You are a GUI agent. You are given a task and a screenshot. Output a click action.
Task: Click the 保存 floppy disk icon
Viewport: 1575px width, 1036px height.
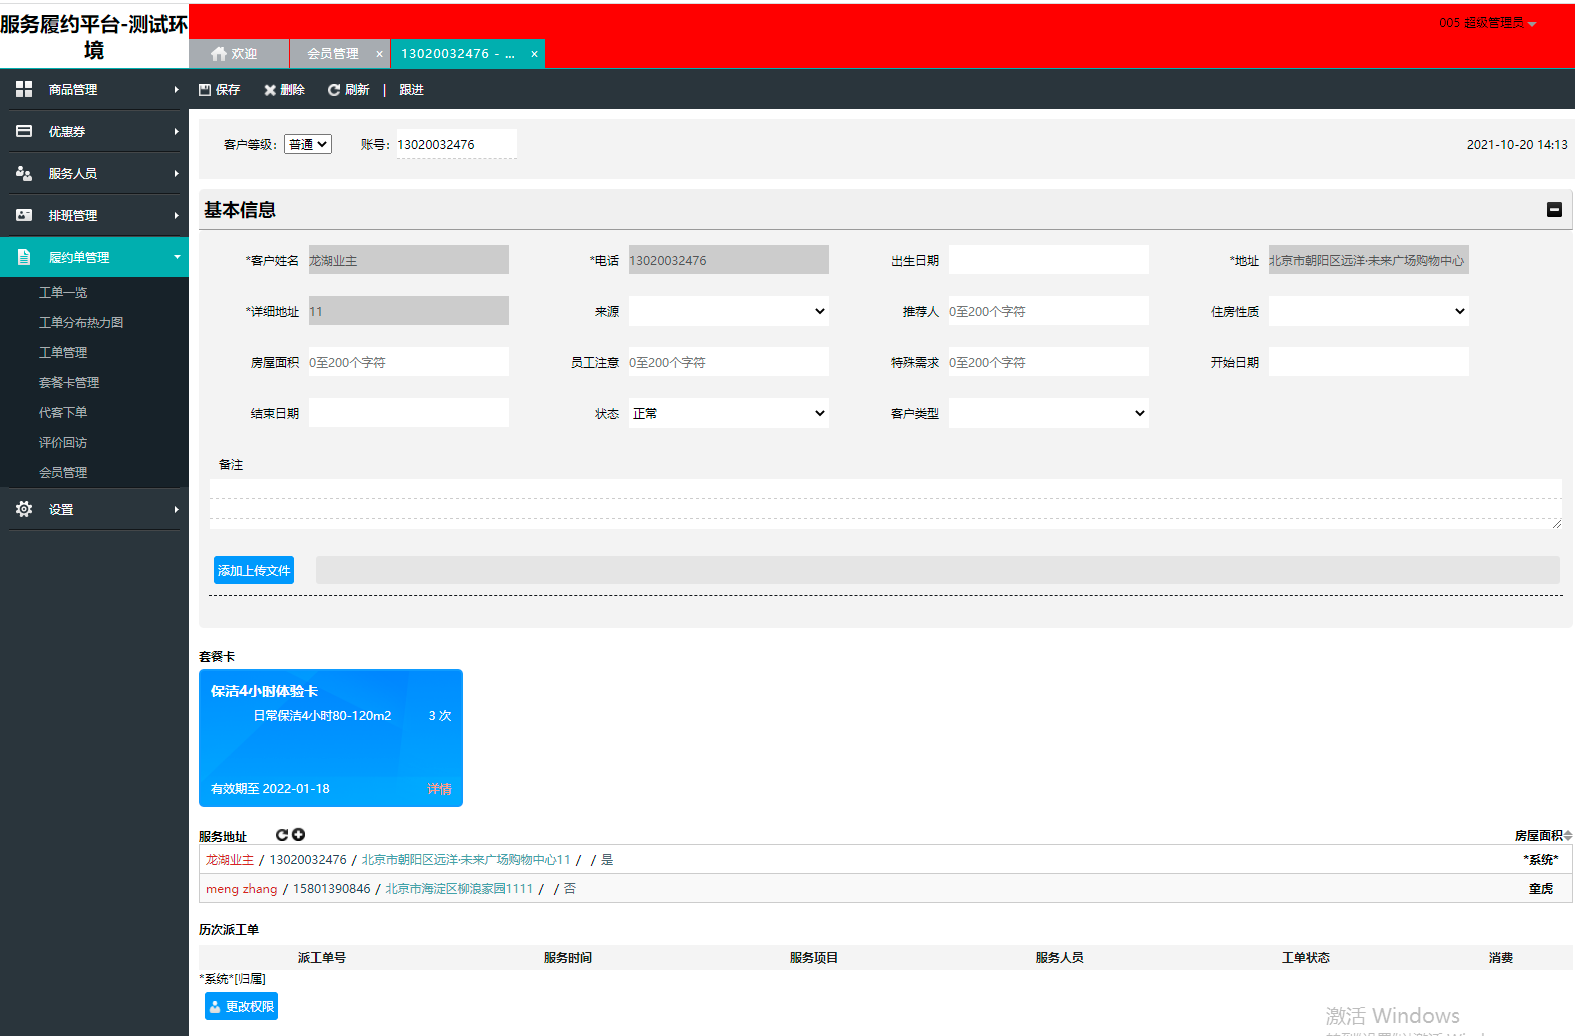pos(205,90)
